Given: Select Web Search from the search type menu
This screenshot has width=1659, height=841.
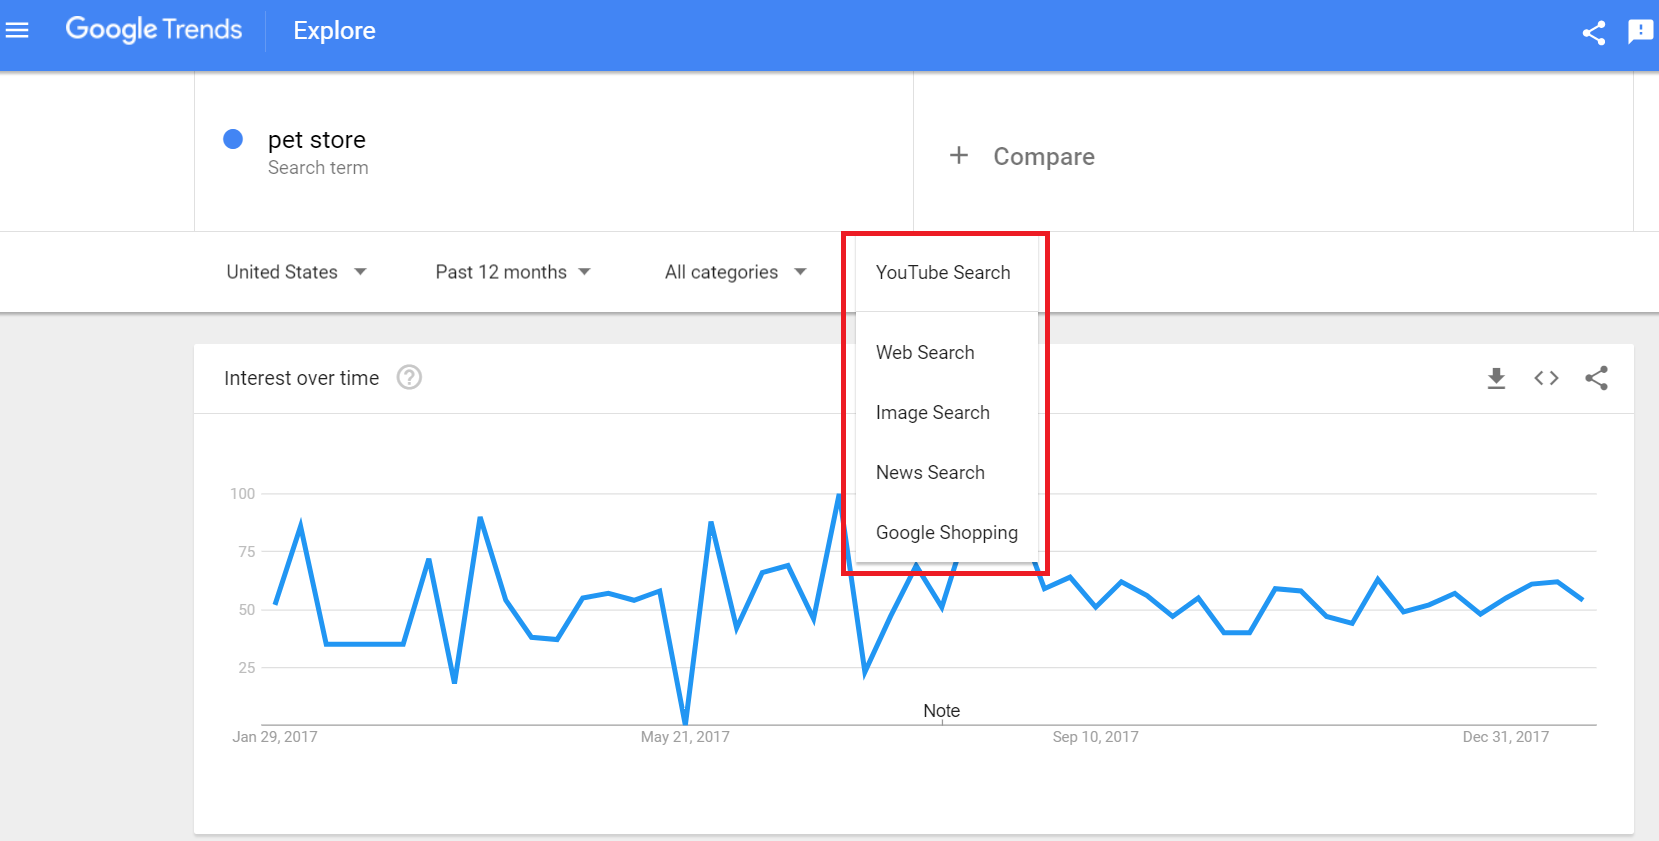Looking at the screenshot, I should (925, 352).
